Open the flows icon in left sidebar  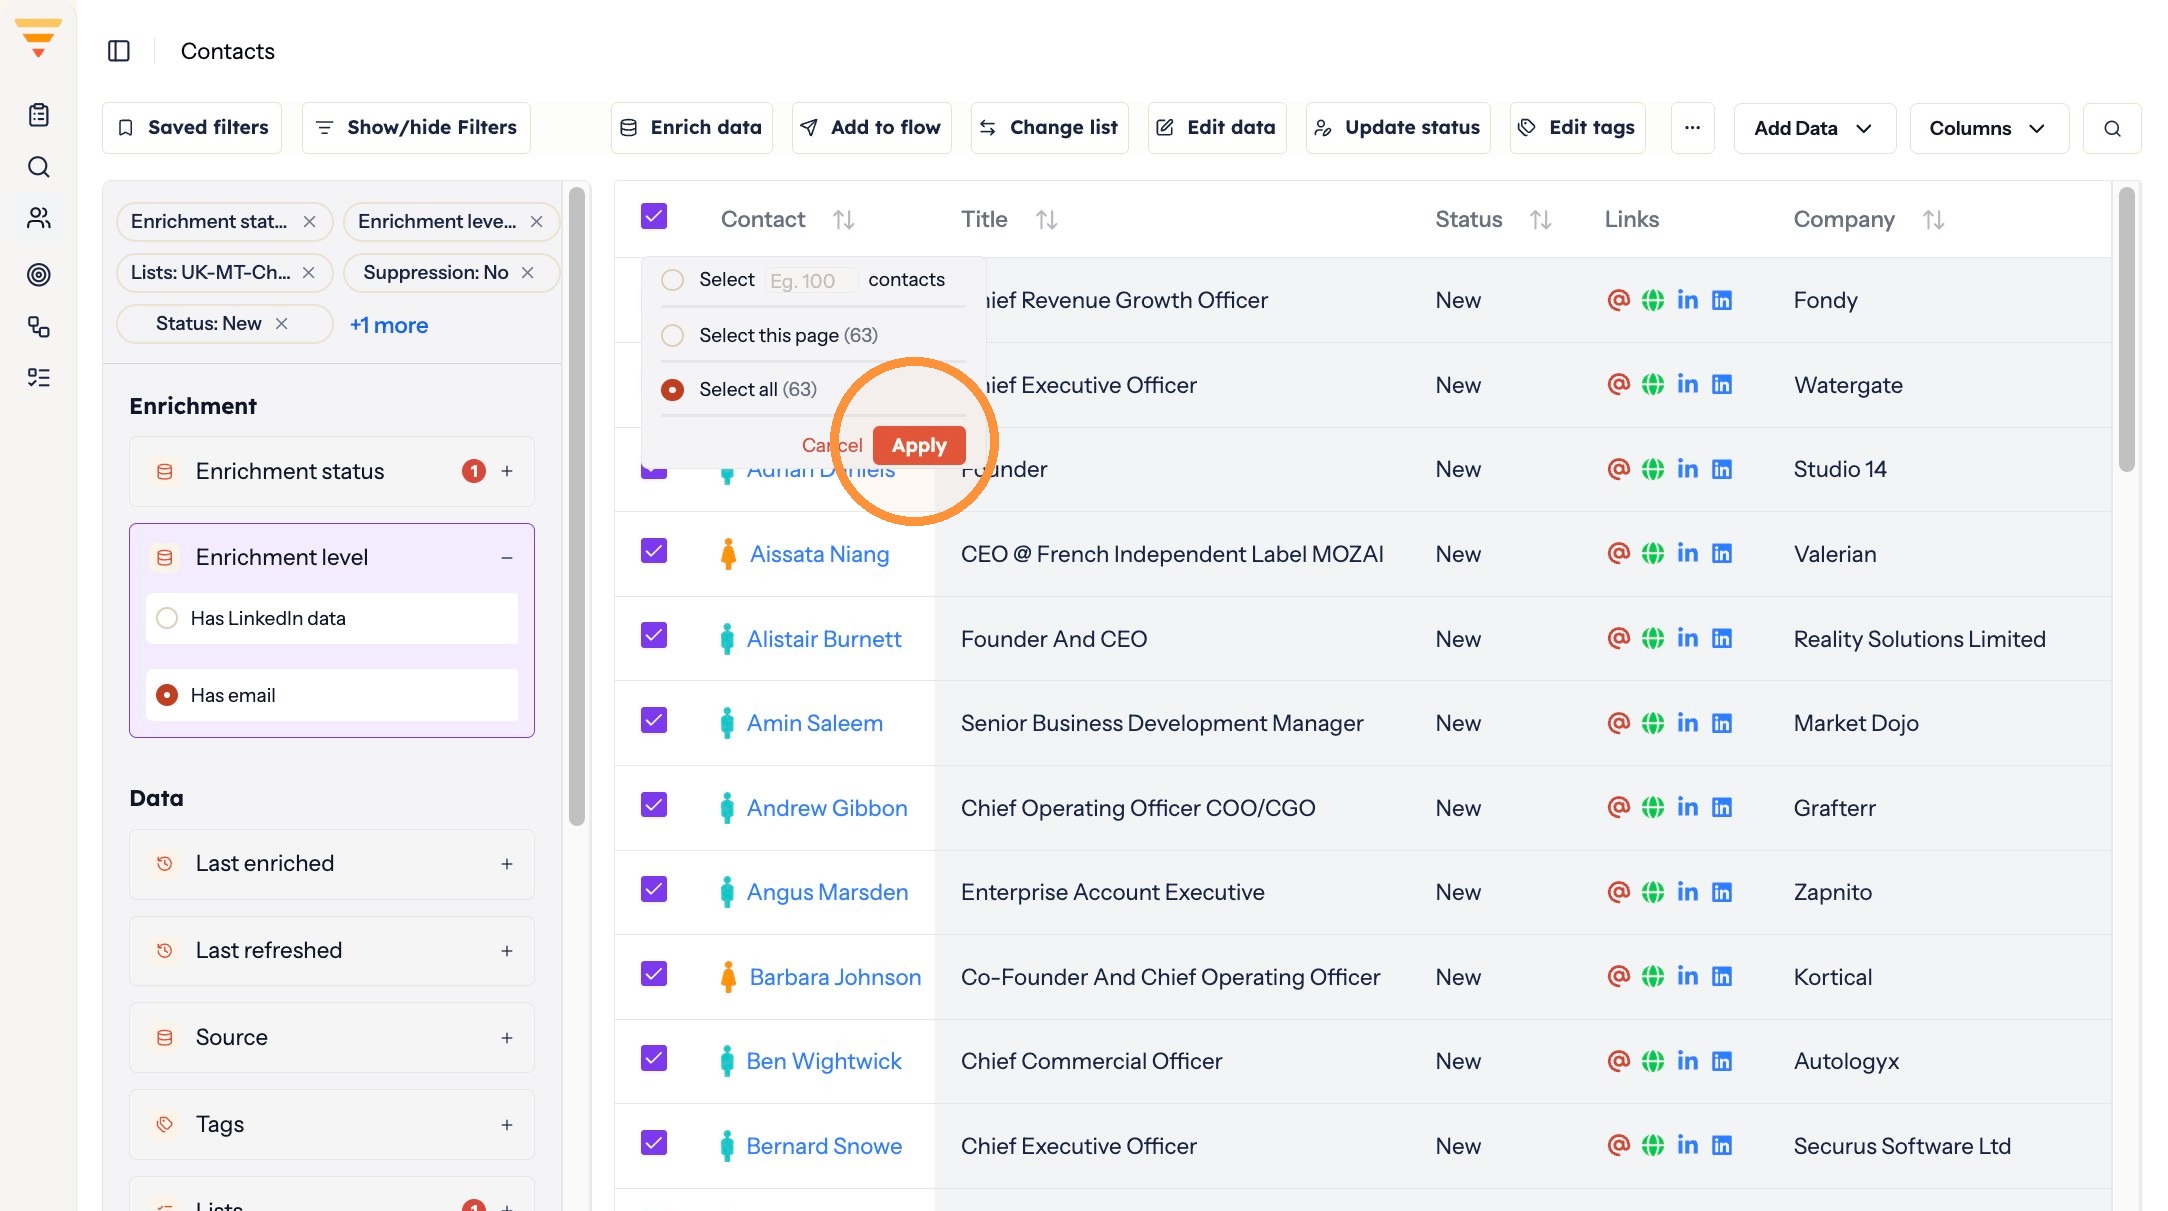pyautogui.click(x=39, y=327)
